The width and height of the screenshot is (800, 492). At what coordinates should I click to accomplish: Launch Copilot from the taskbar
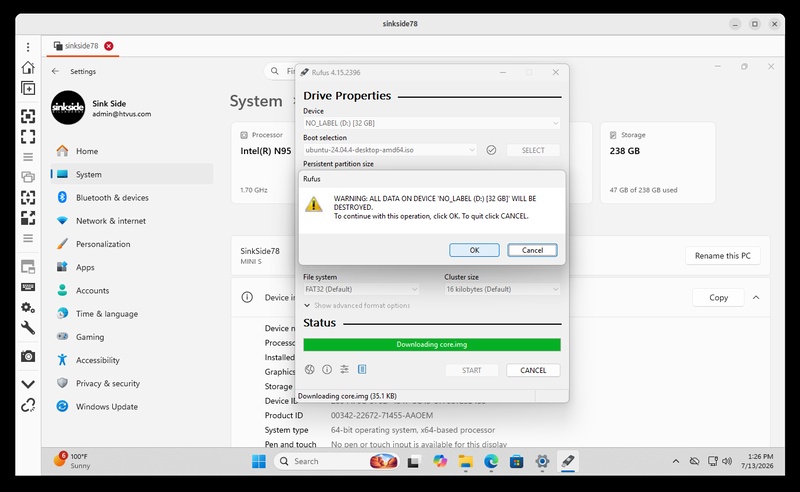tap(439, 461)
